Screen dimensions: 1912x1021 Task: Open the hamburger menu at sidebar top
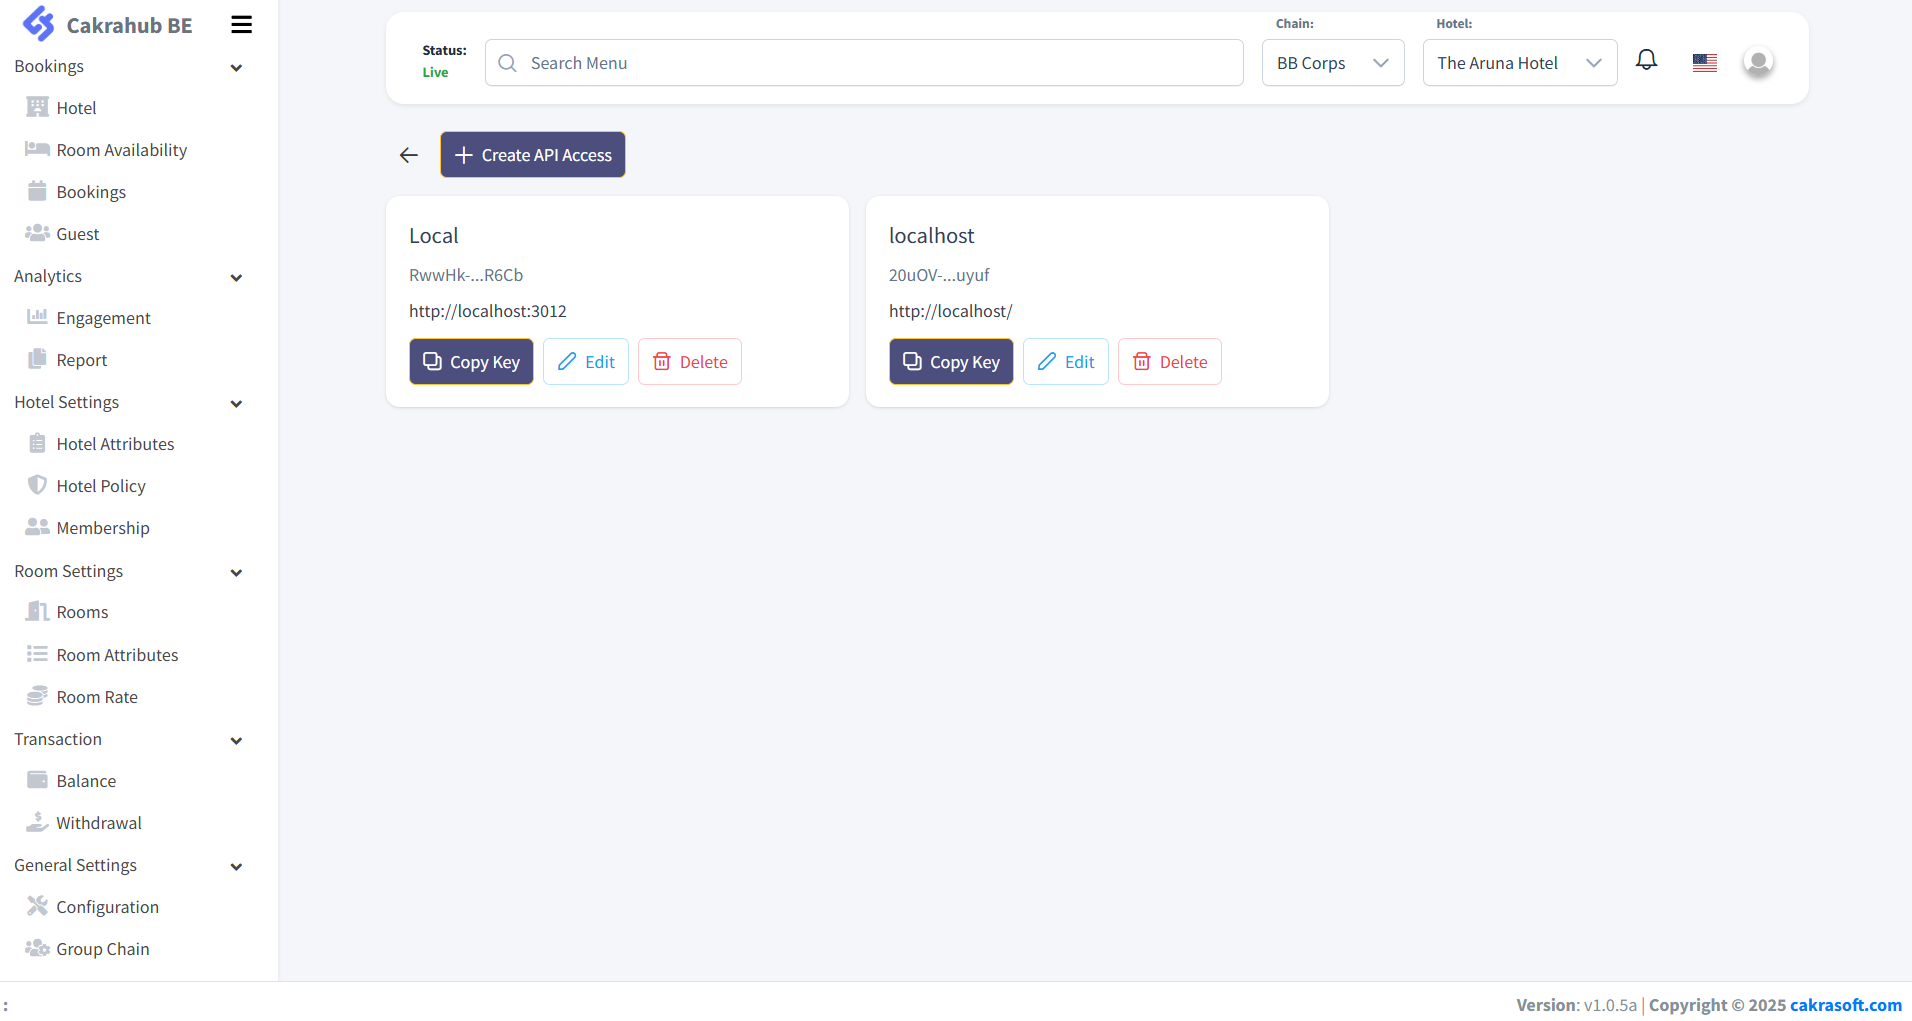240,24
